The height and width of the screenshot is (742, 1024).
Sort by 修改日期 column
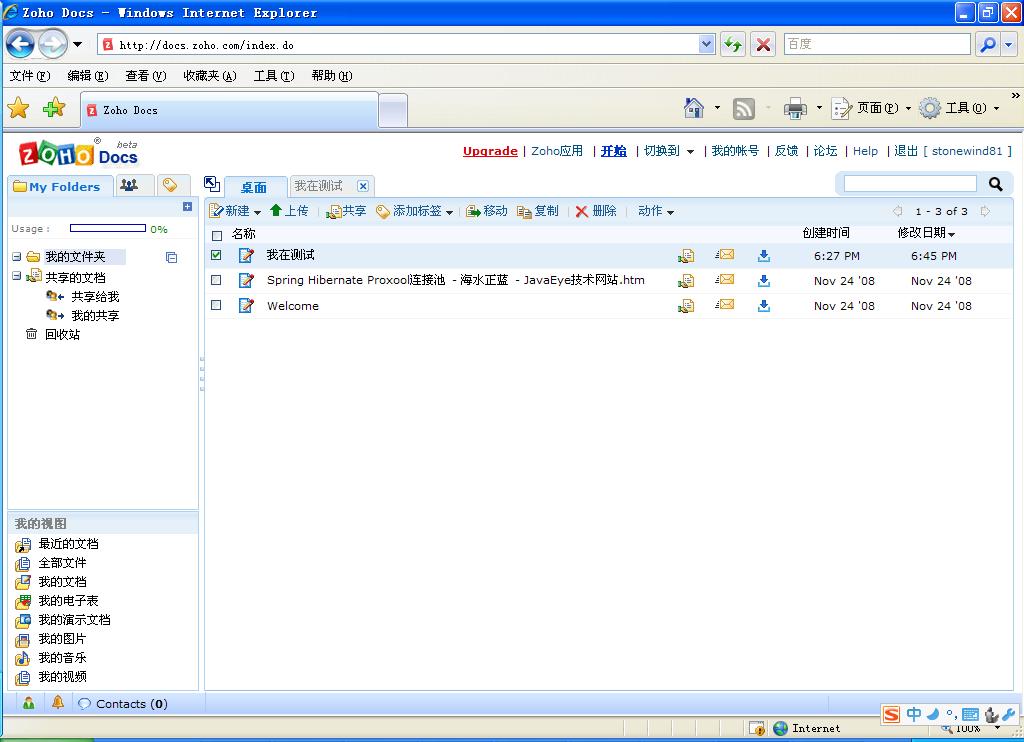pos(925,233)
